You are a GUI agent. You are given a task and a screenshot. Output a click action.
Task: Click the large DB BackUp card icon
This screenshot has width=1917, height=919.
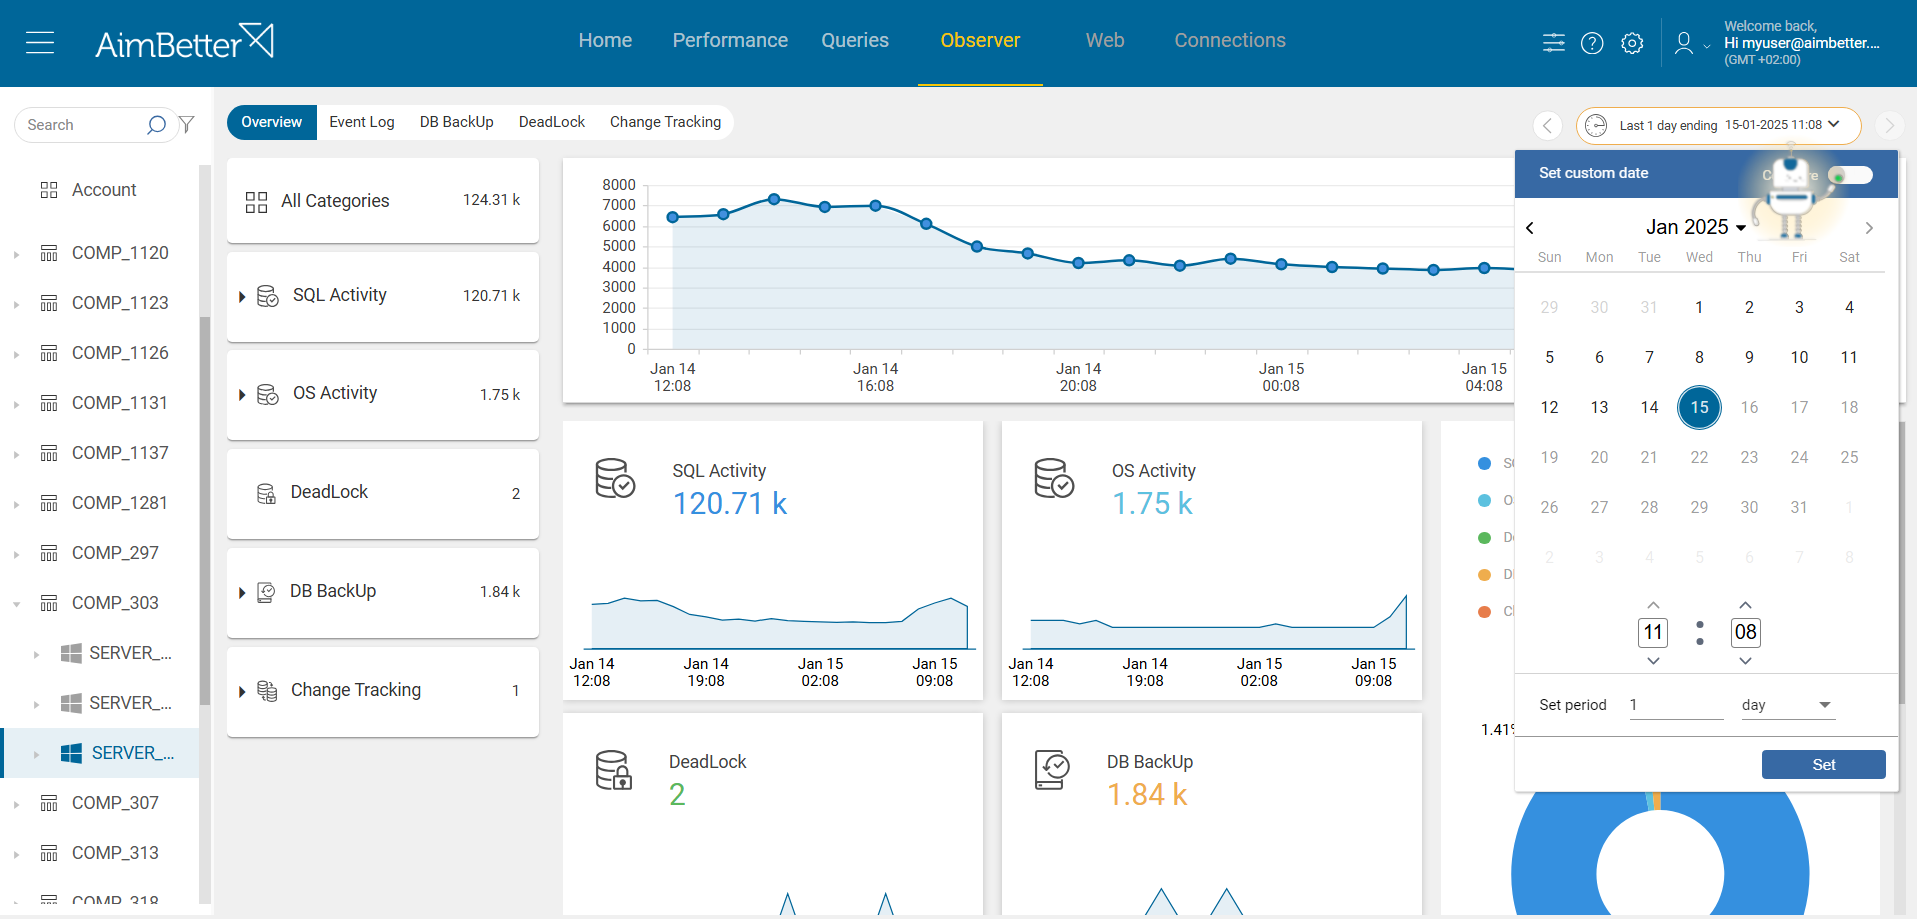[1052, 770]
